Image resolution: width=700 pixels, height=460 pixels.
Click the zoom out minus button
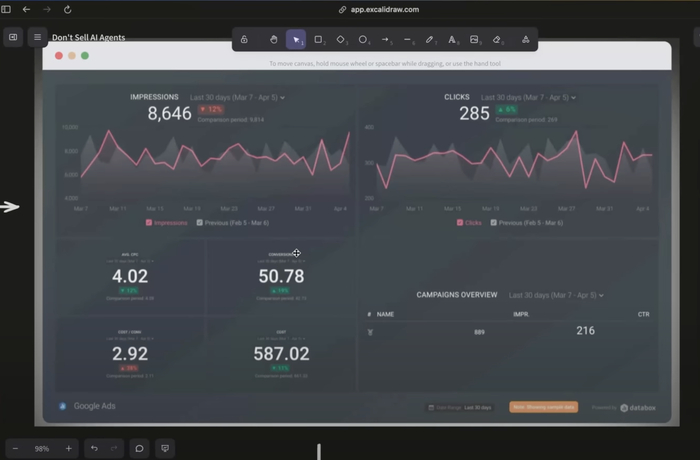pyautogui.click(x=15, y=448)
